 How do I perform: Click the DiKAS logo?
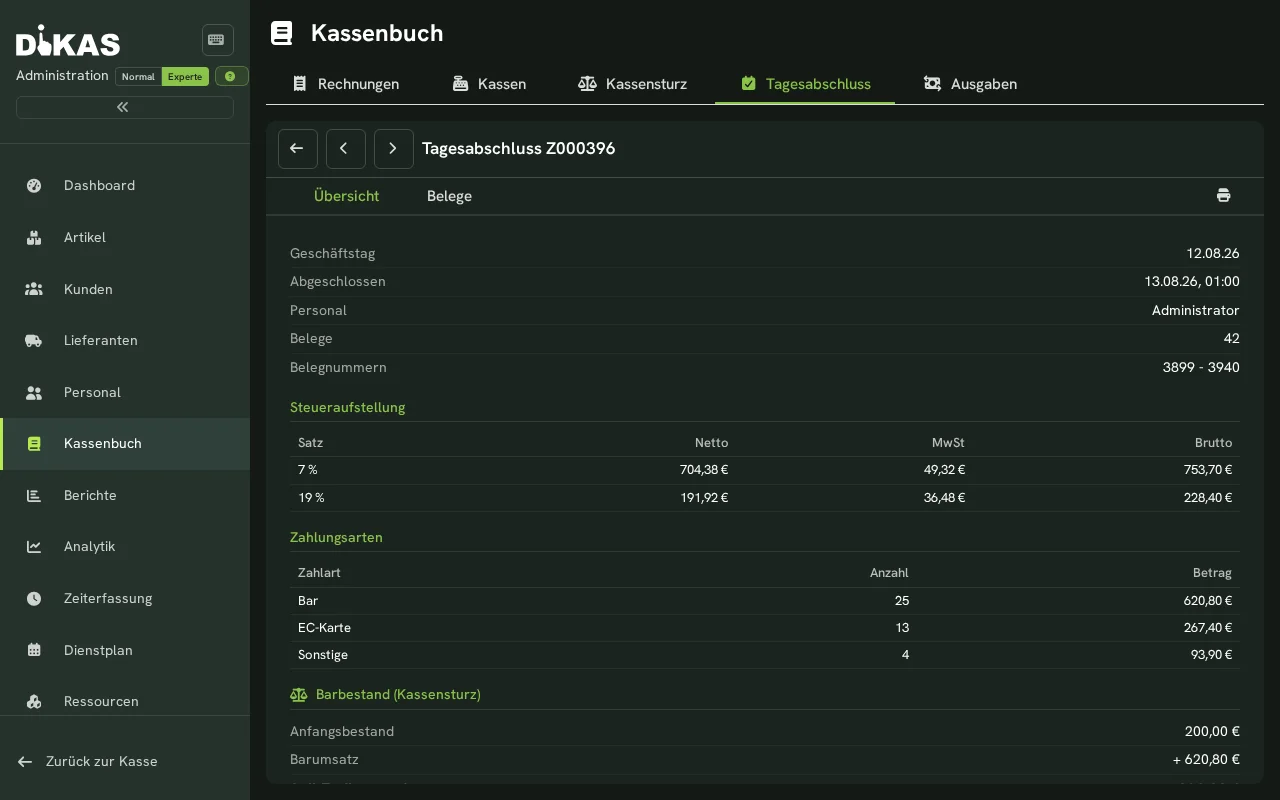(x=68, y=41)
